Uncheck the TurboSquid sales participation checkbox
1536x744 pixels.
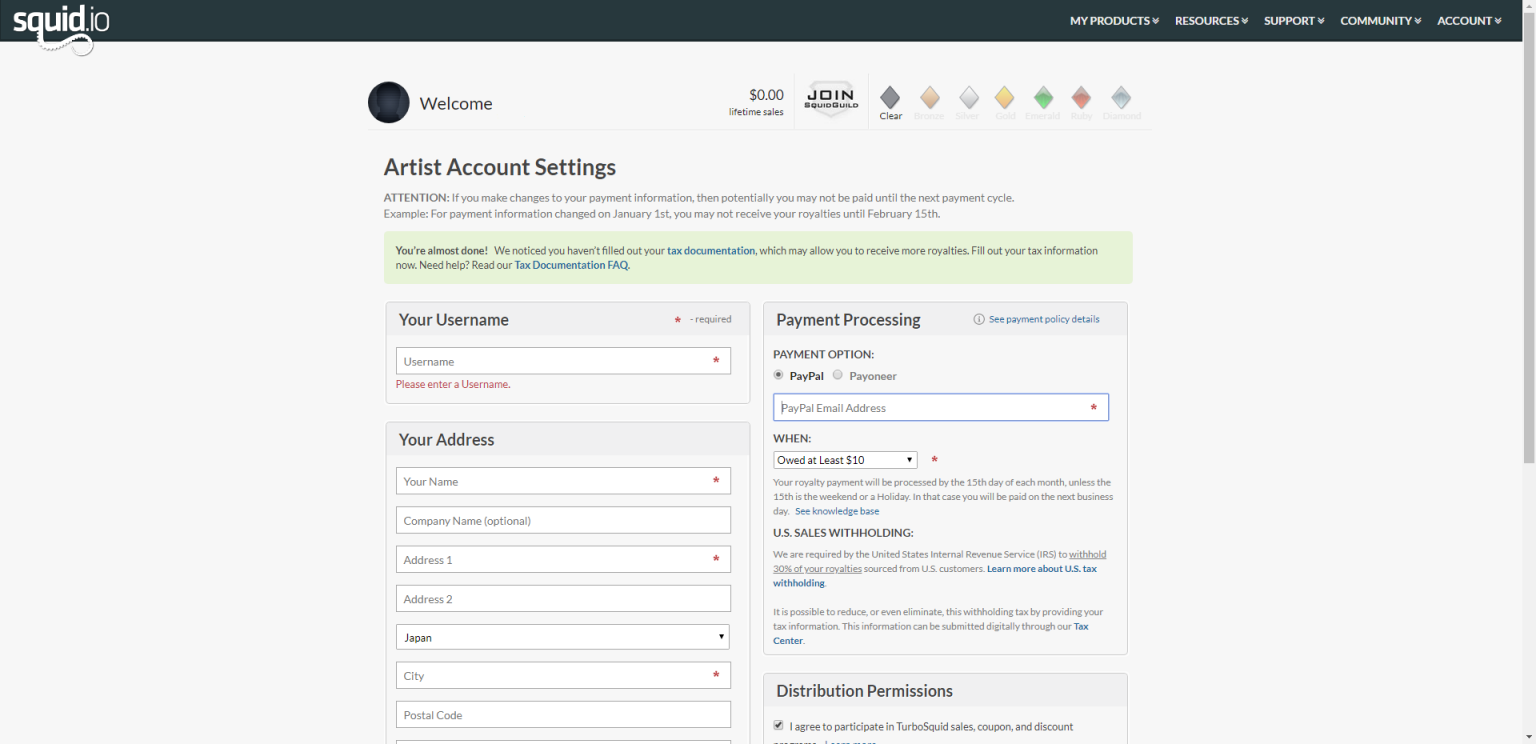point(779,725)
